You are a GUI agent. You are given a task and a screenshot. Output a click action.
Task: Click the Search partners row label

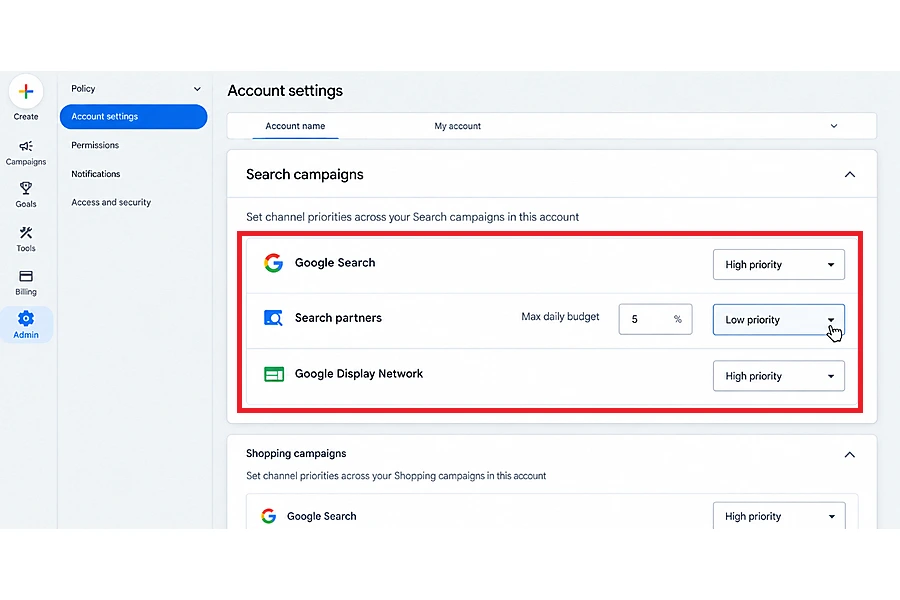pos(338,318)
